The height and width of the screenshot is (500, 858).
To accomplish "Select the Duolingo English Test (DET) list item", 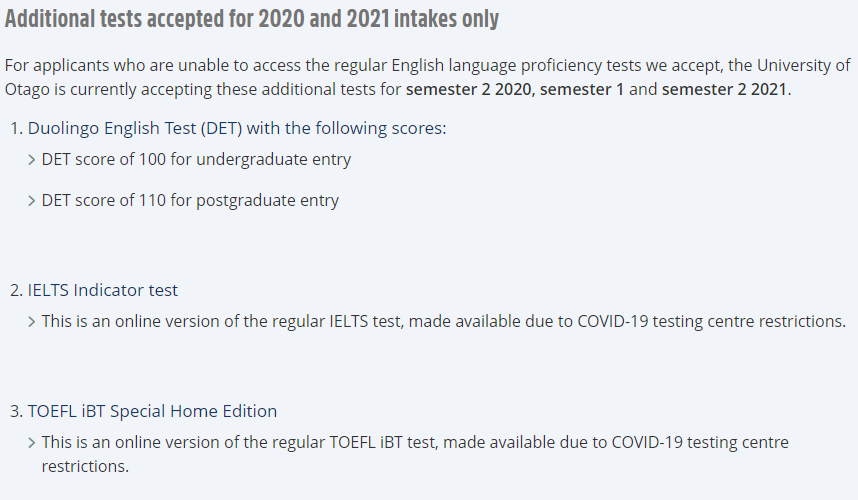I will (x=237, y=129).
